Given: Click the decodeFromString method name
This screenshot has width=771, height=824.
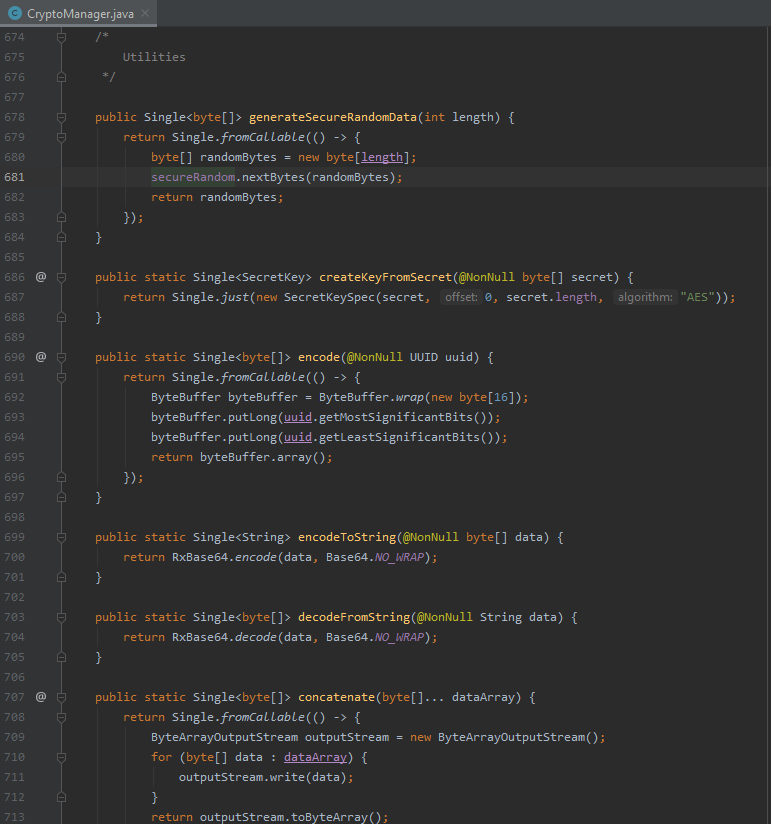Looking at the screenshot, I should coord(354,617).
